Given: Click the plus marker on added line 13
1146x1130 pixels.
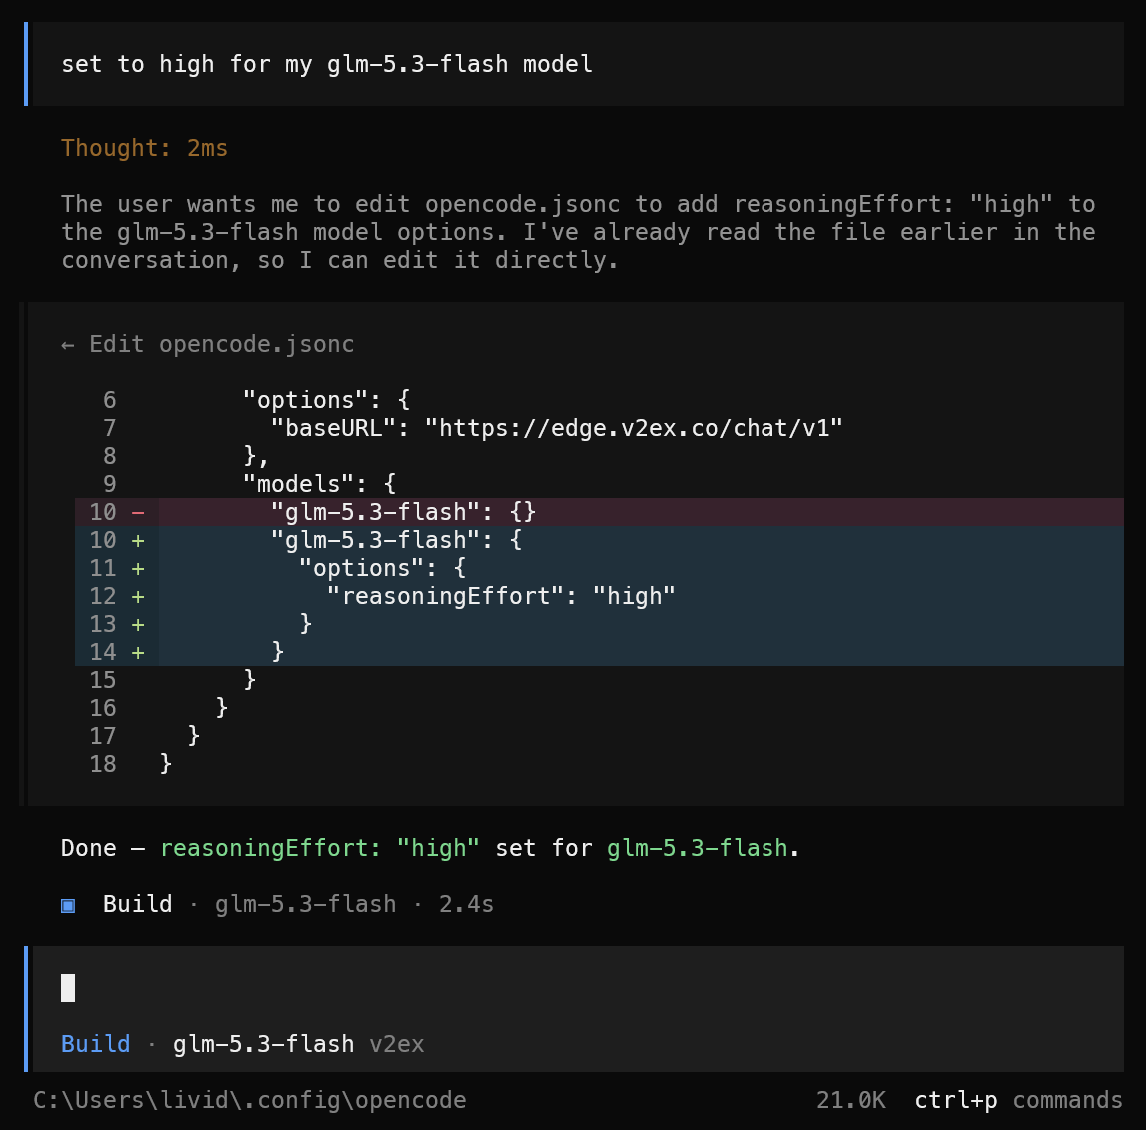Looking at the screenshot, I should 137,624.
